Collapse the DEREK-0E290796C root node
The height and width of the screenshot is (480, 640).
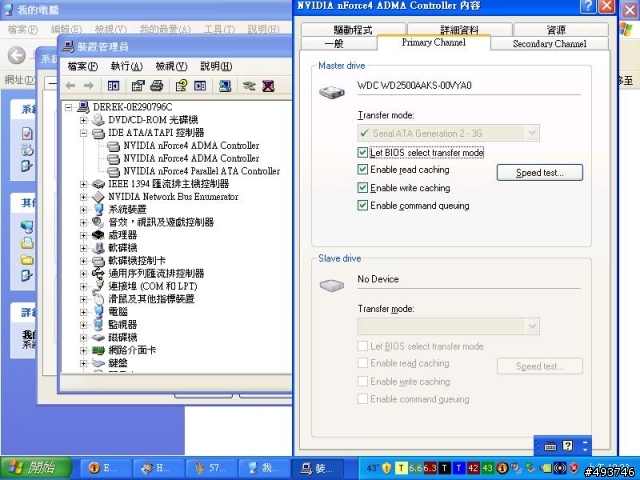click(x=69, y=107)
